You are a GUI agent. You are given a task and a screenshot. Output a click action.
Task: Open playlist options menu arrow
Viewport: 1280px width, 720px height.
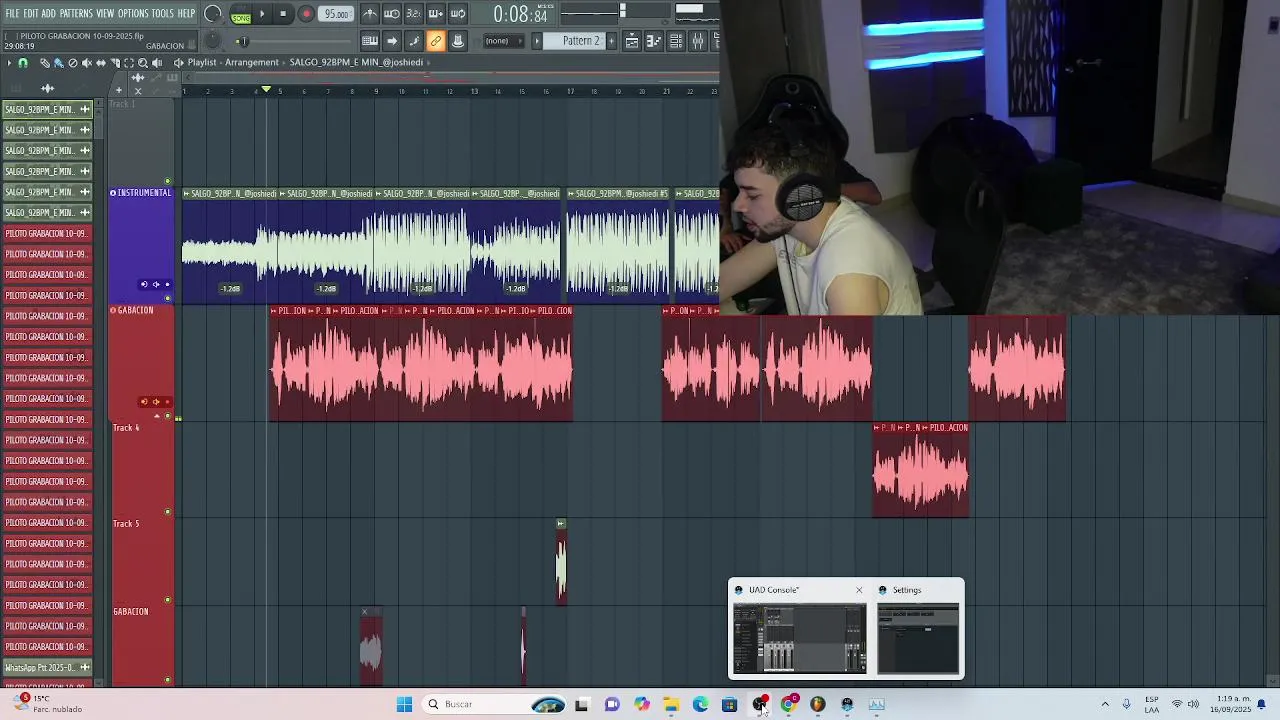coord(9,63)
